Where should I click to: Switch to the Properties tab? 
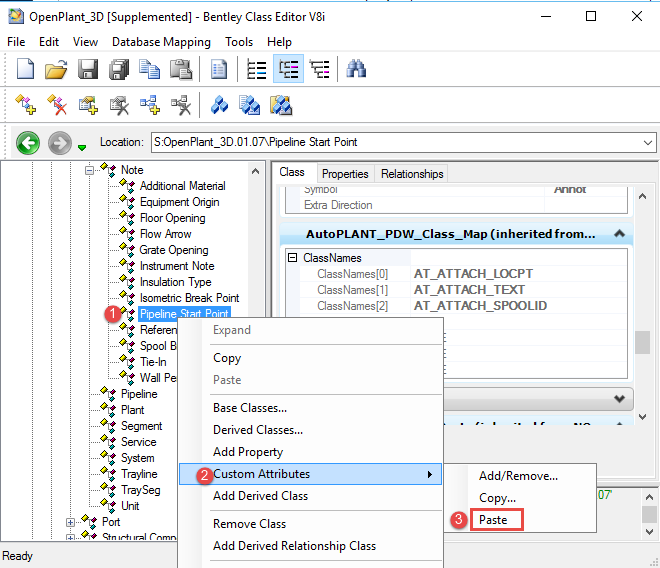[x=345, y=174]
